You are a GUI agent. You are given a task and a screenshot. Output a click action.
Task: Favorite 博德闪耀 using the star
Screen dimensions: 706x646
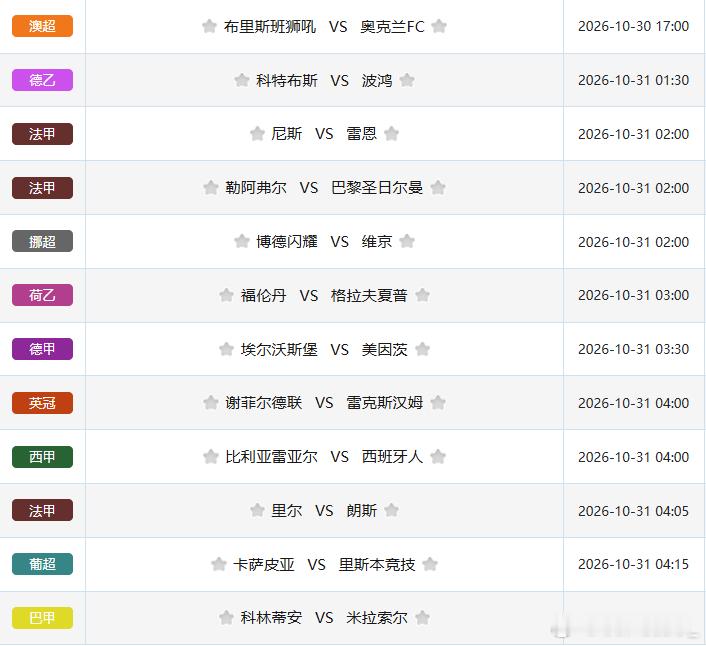click(241, 241)
